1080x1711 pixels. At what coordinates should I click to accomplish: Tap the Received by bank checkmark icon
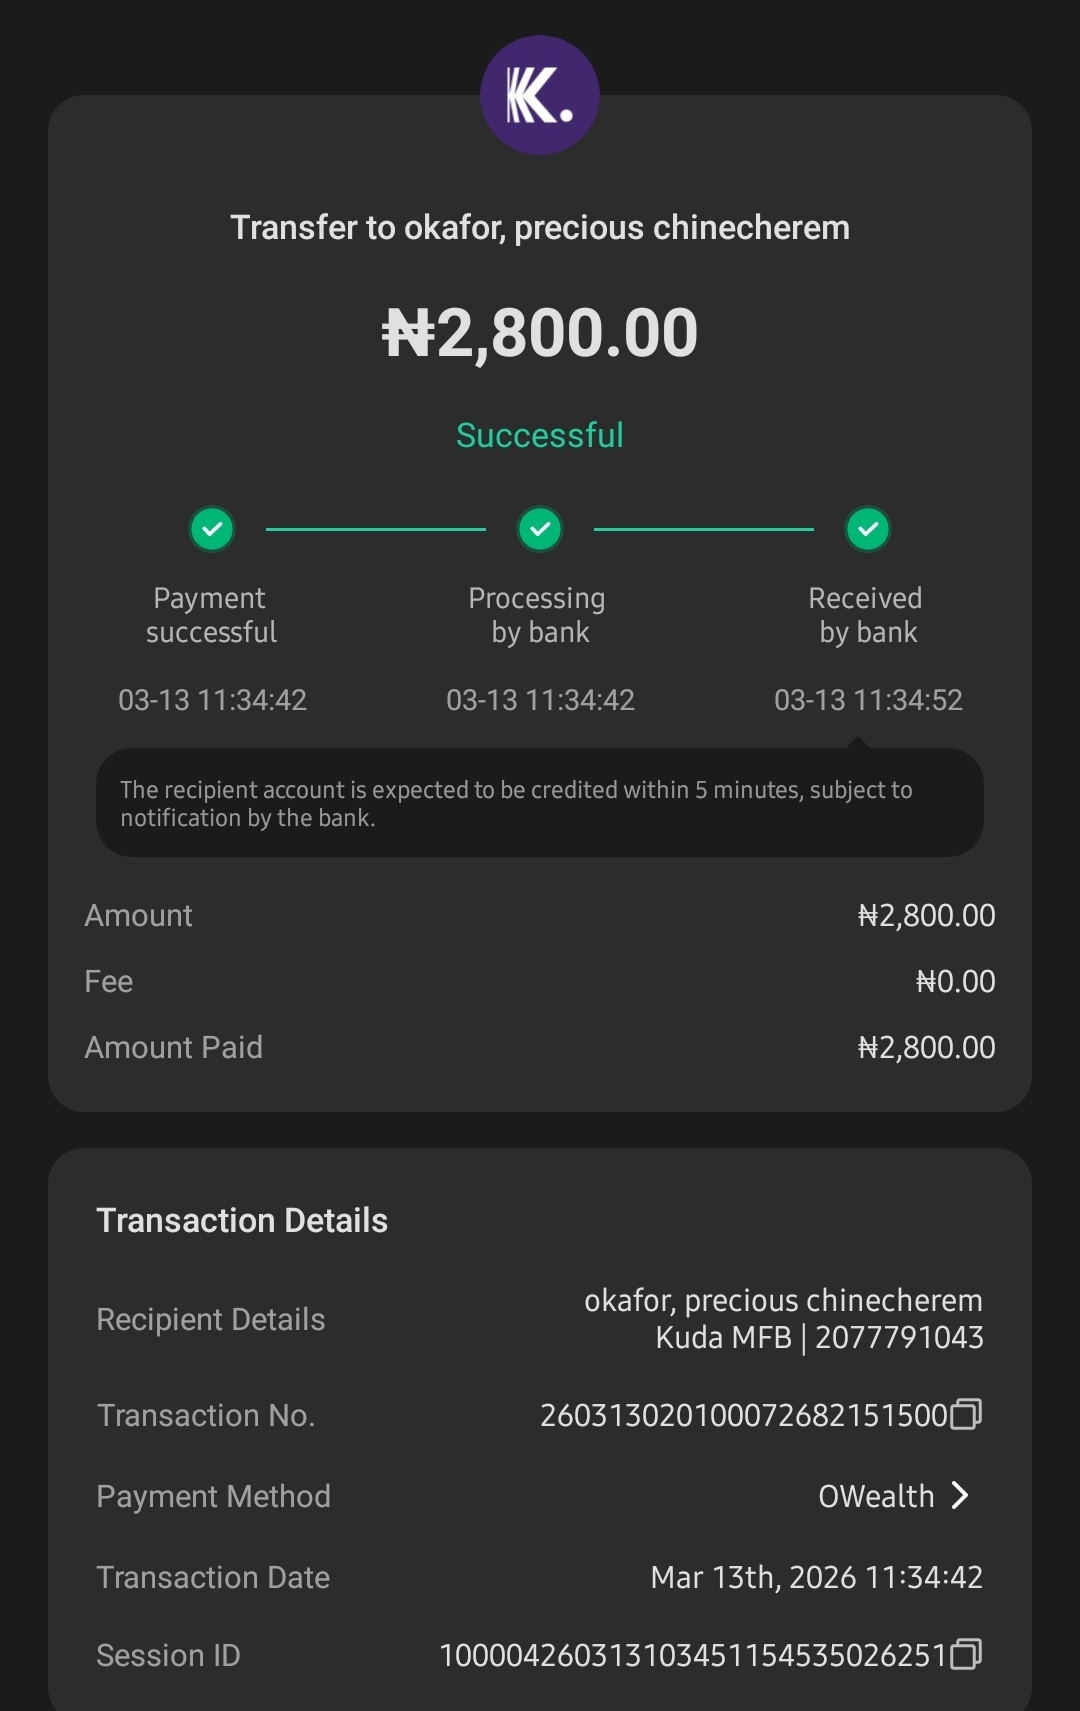point(868,529)
